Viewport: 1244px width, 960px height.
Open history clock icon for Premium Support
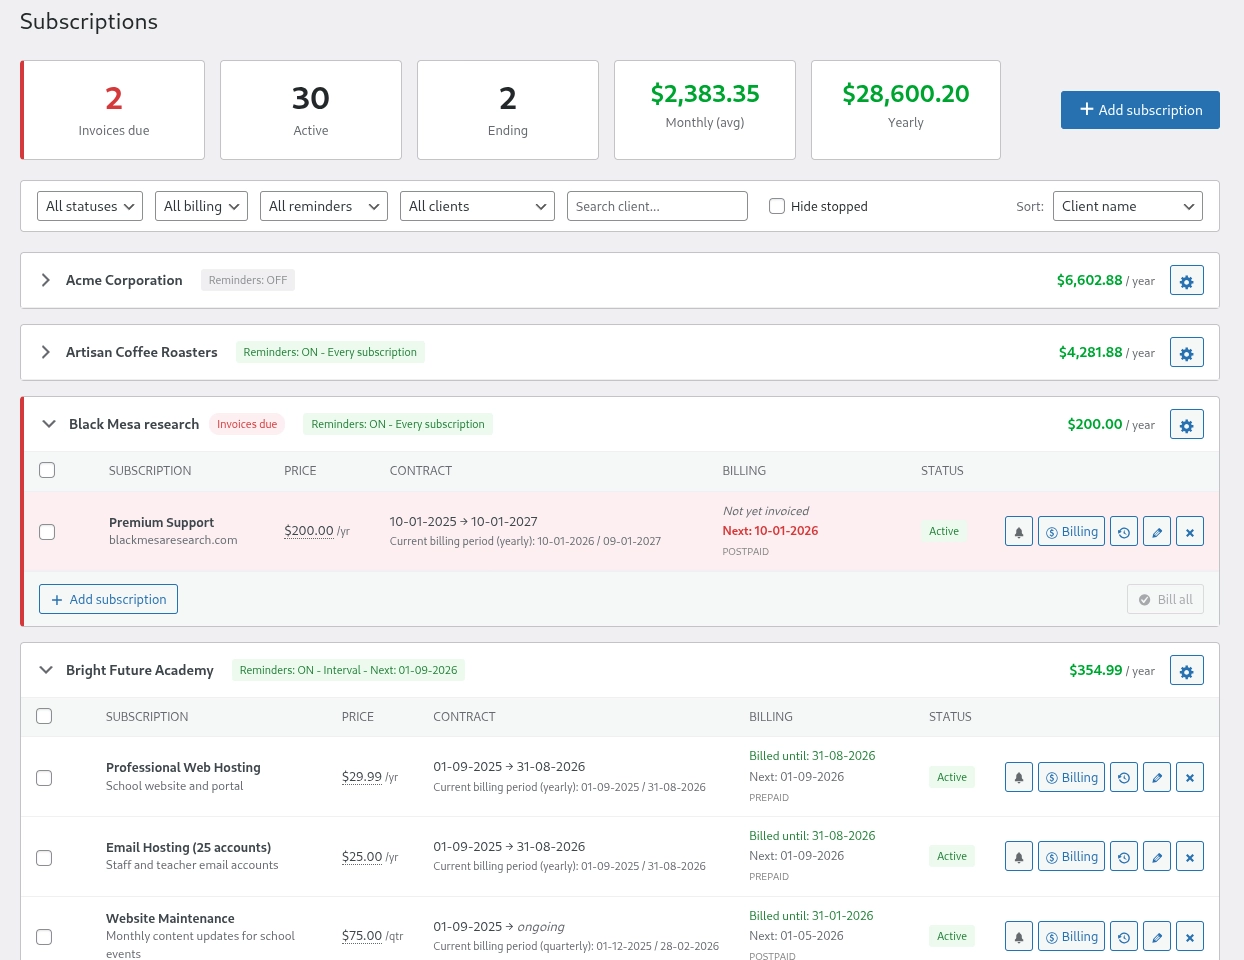pyautogui.click(x=1123, y=531)
